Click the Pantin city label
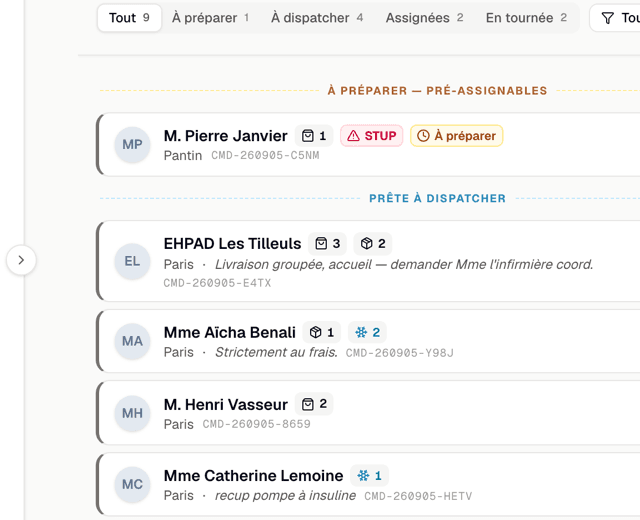Viewport: 640px width, 520px height. tap(183, 156)
